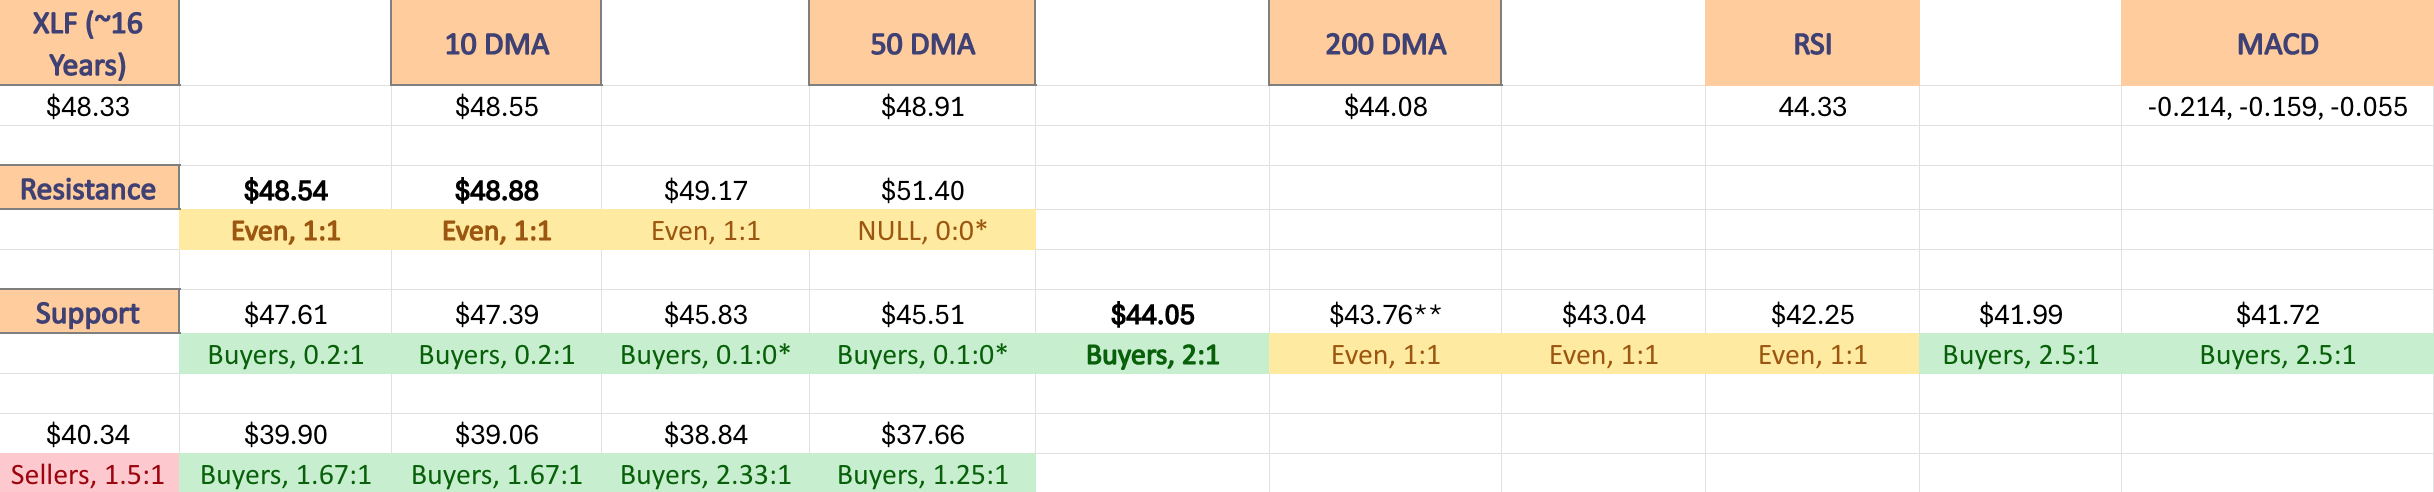This screenshot has height=492, width=2434.
Task: Select the bold Buyers, 2:1 cell
Action: pos(1152,354)
